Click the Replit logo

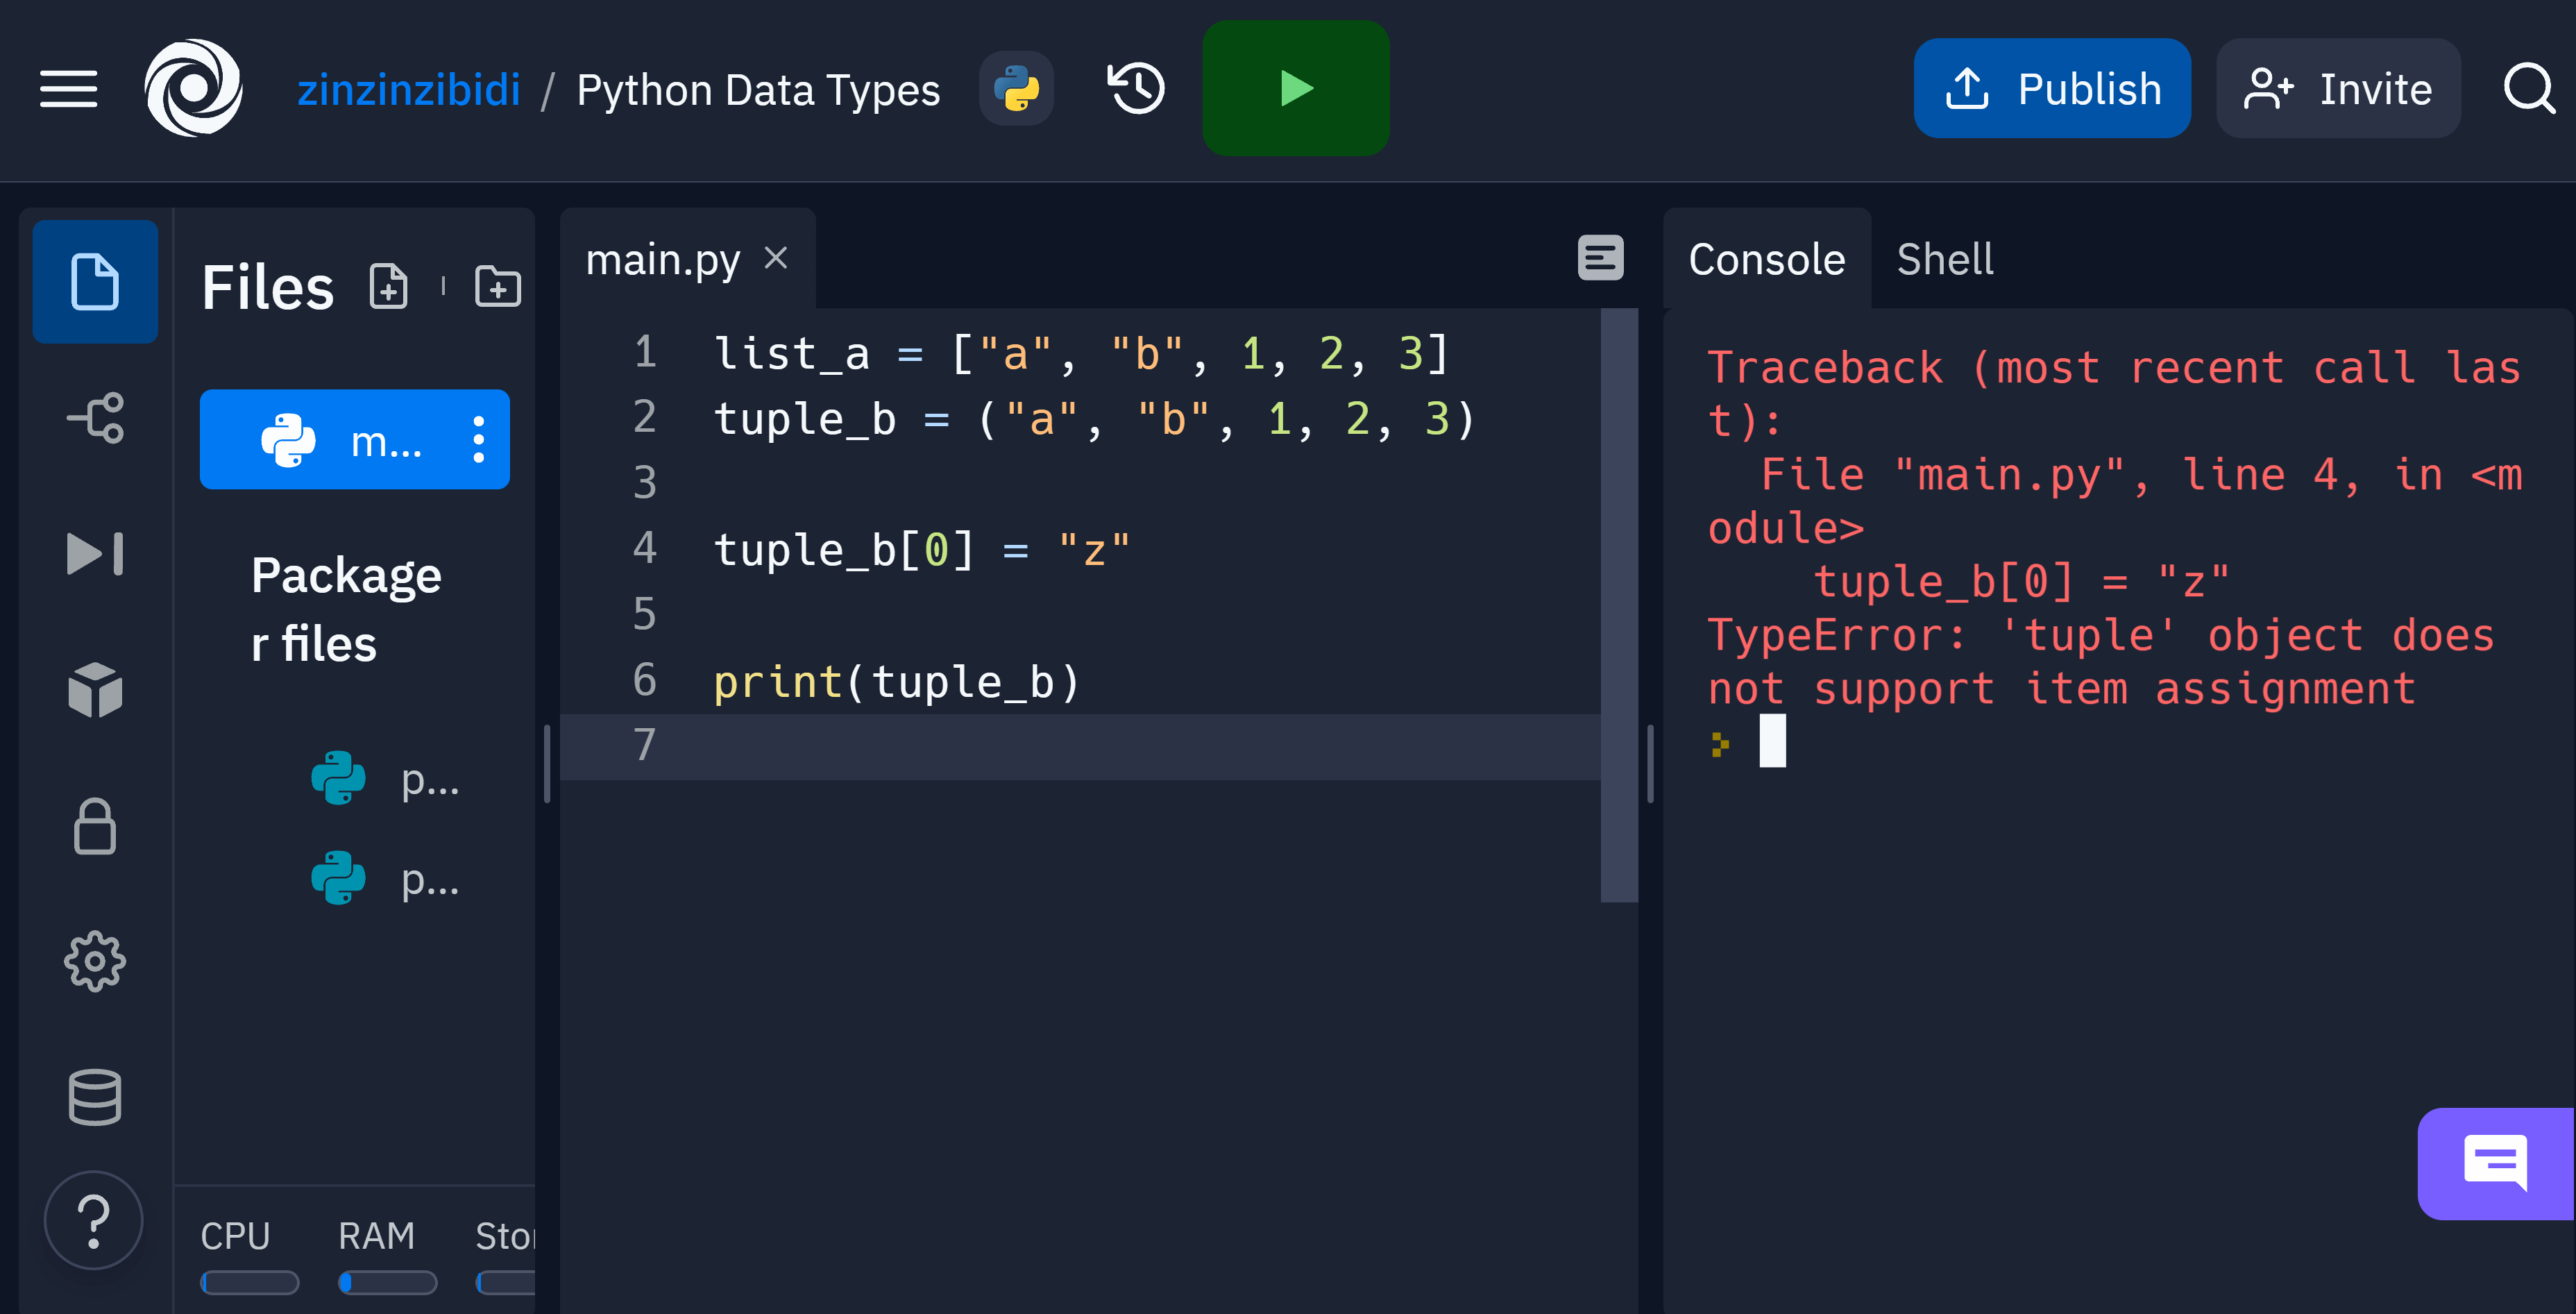[x=193, y=88]
